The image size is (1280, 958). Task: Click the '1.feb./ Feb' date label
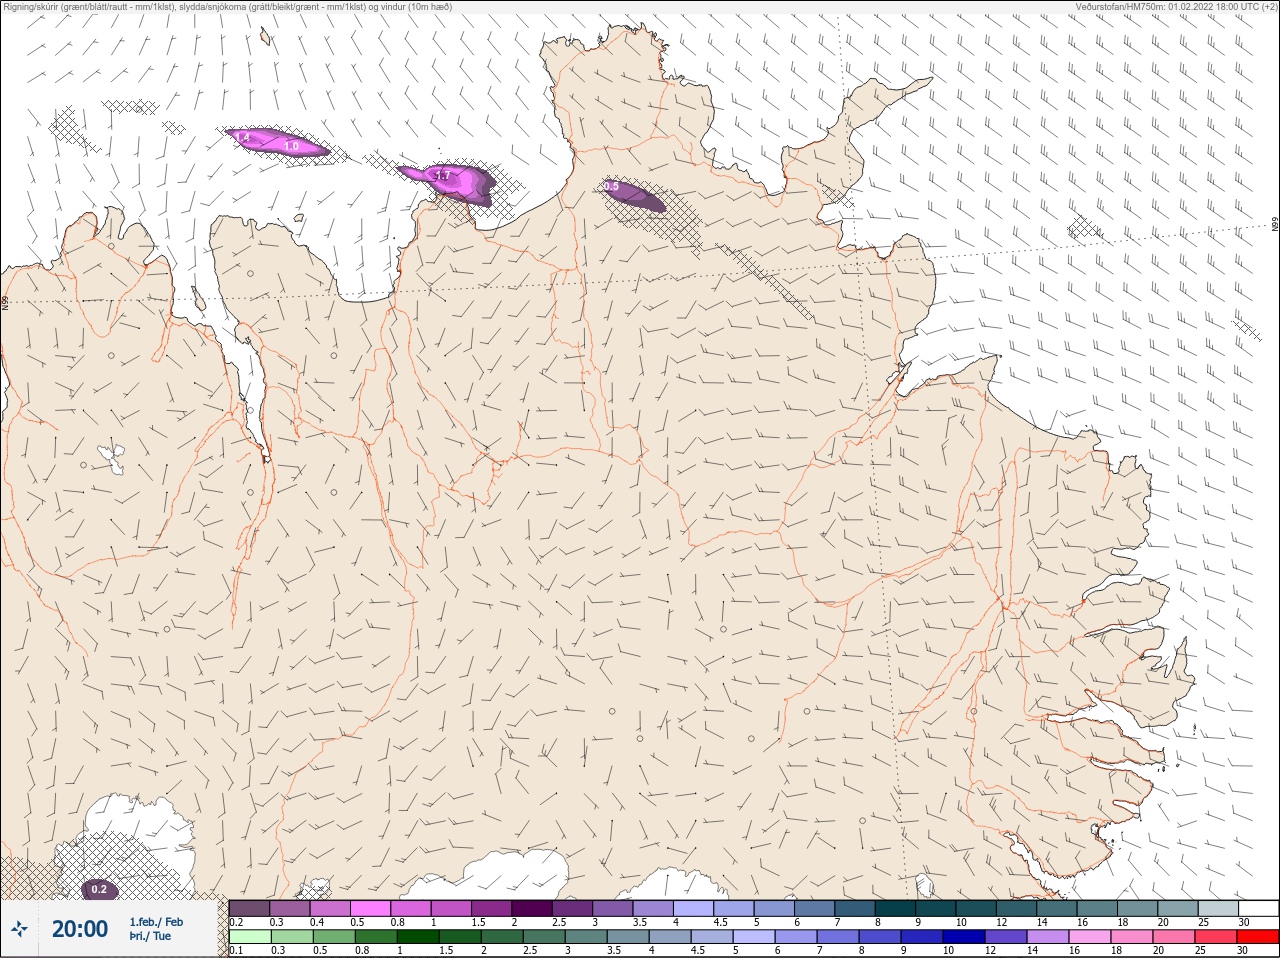(156, 922)
